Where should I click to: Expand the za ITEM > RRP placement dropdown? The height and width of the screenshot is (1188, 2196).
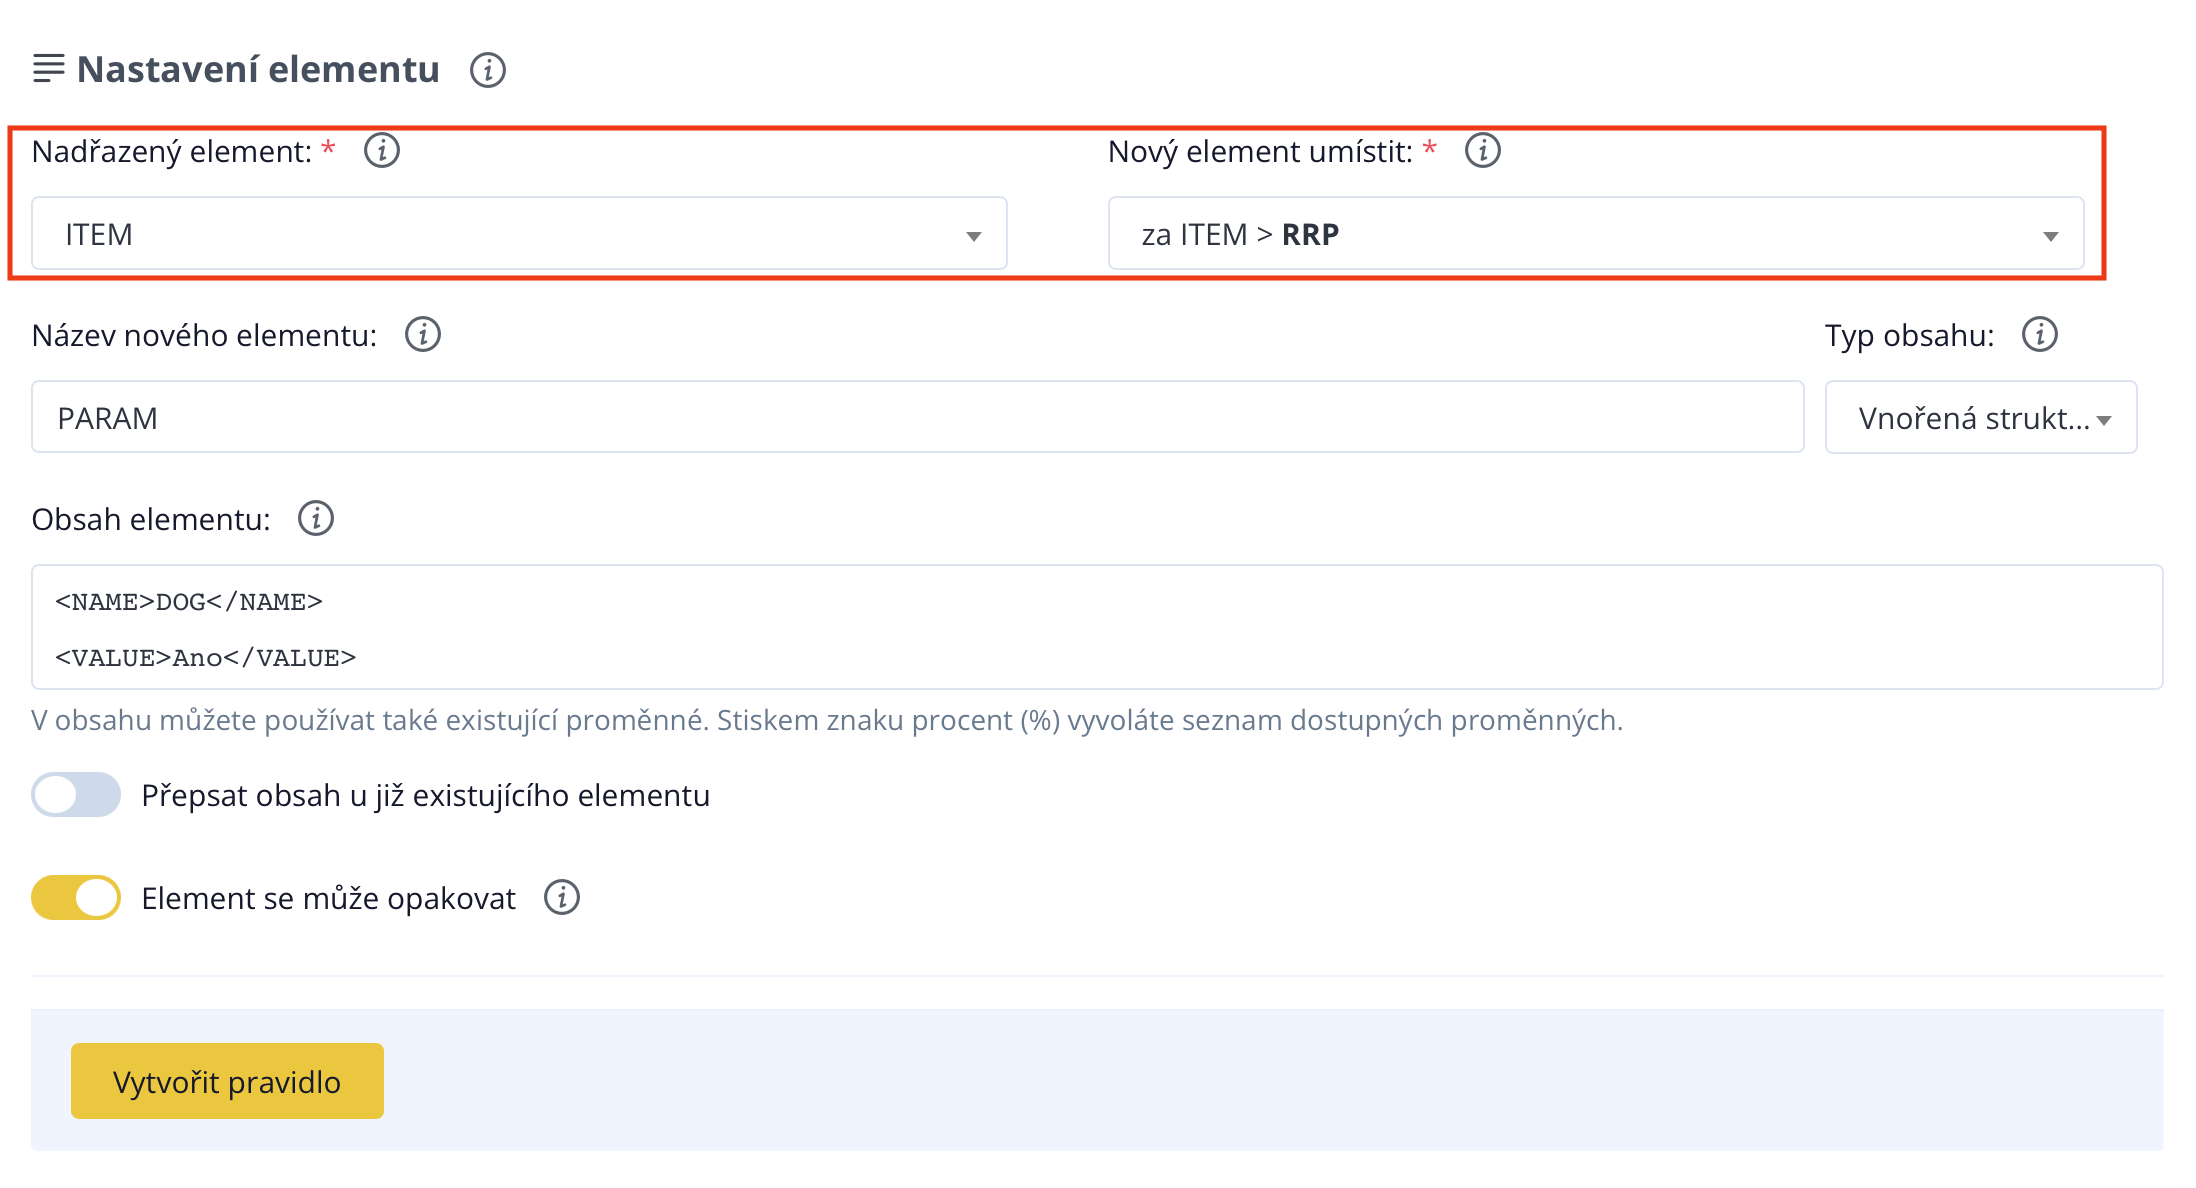(x=1596, y=234)
